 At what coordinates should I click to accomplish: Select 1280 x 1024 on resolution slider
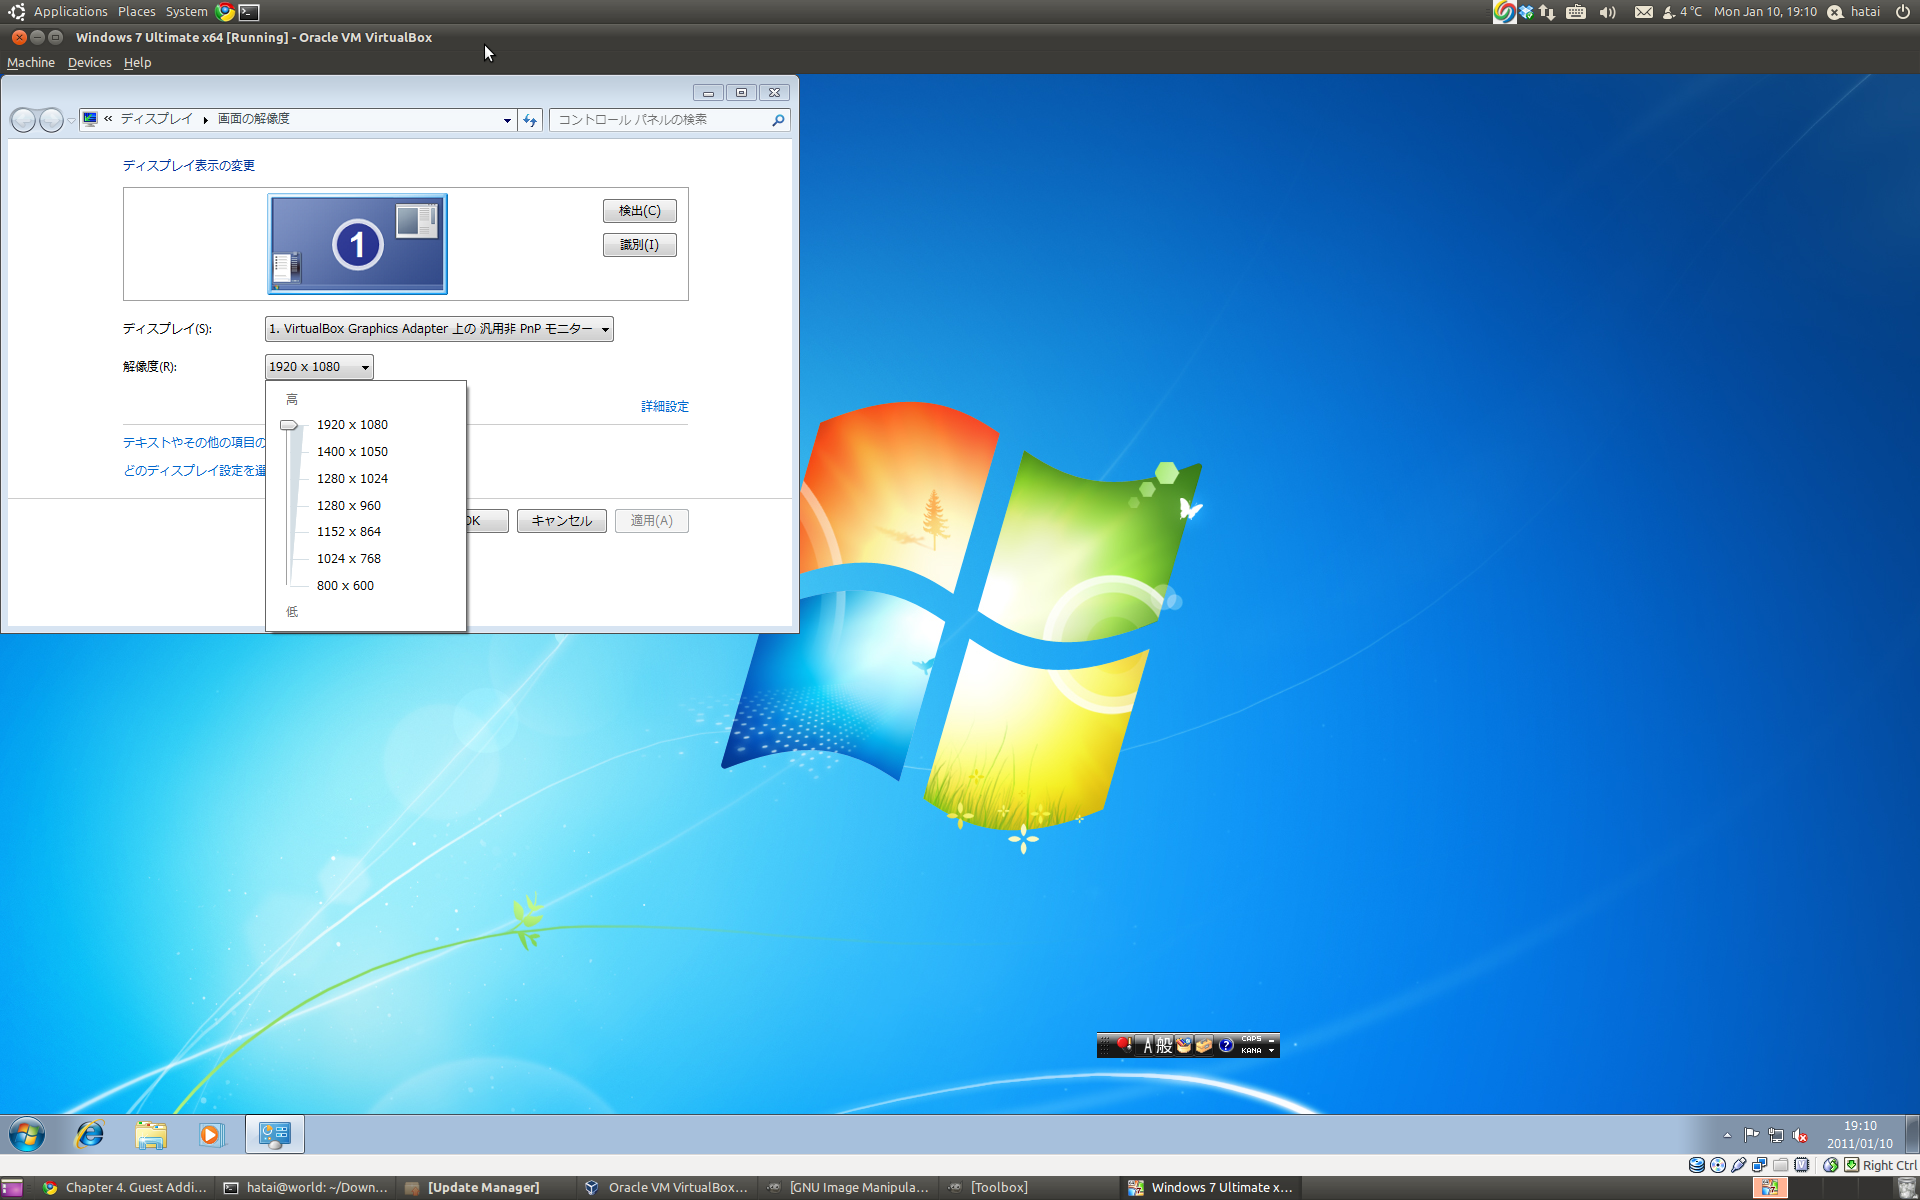click(352, 479)
